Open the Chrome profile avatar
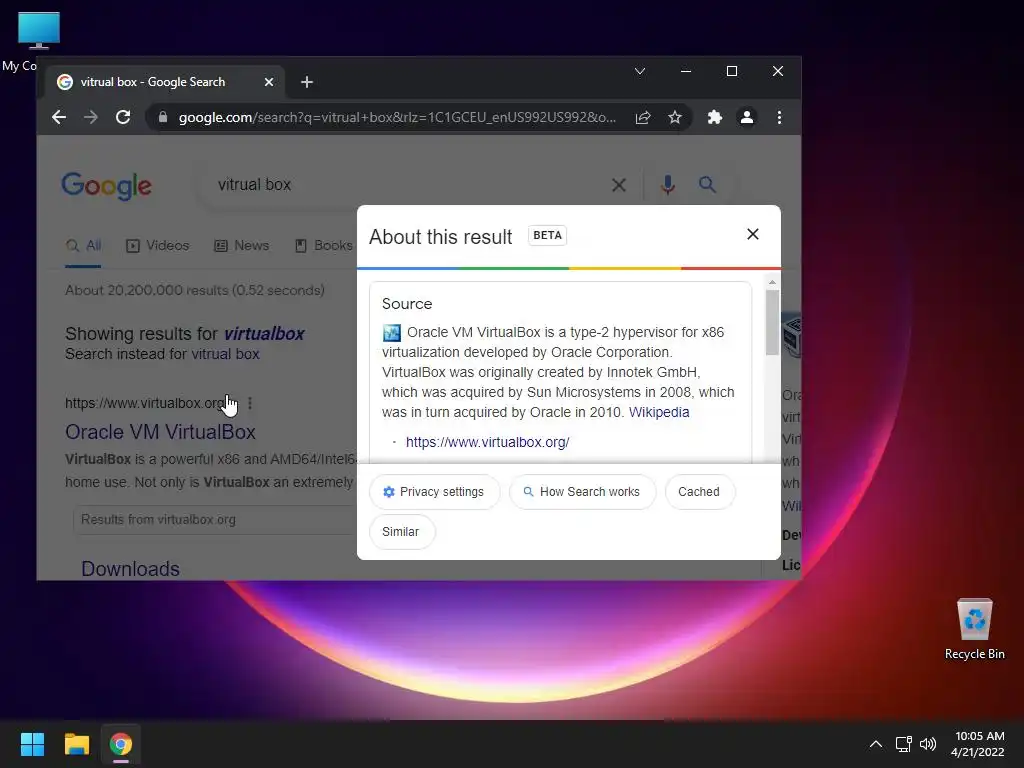The height and width of the screenshot is (768, 1024). pyautogui.click(x=746, y=118)
